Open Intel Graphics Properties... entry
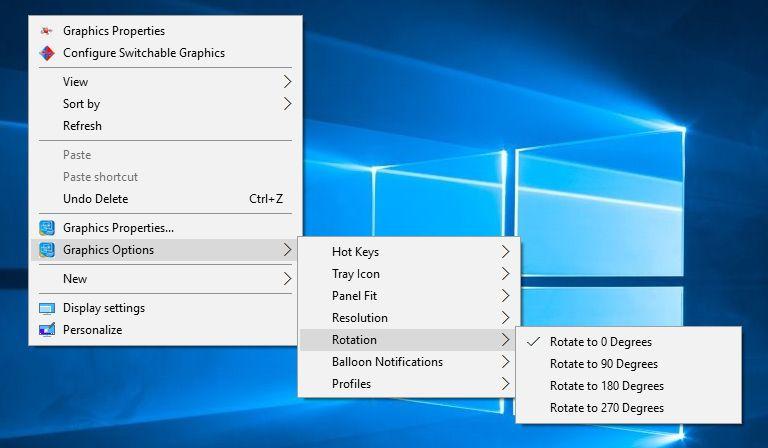 tap(165, 228)
